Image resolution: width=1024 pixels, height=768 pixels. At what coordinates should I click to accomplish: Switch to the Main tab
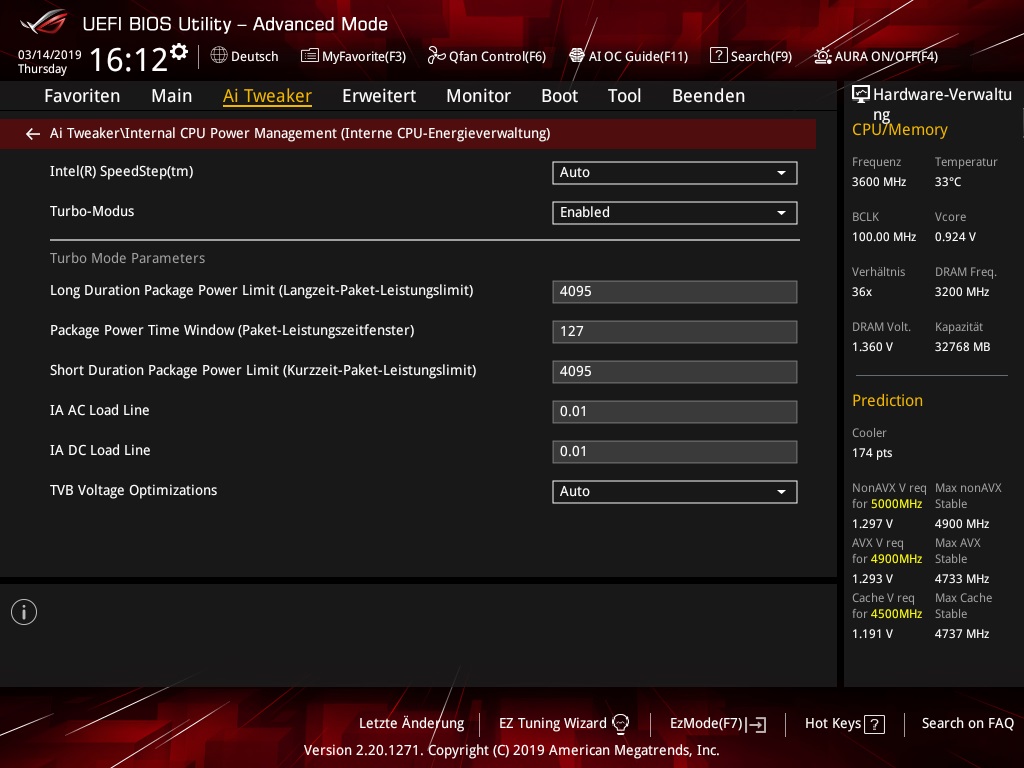tap(172, 96)
